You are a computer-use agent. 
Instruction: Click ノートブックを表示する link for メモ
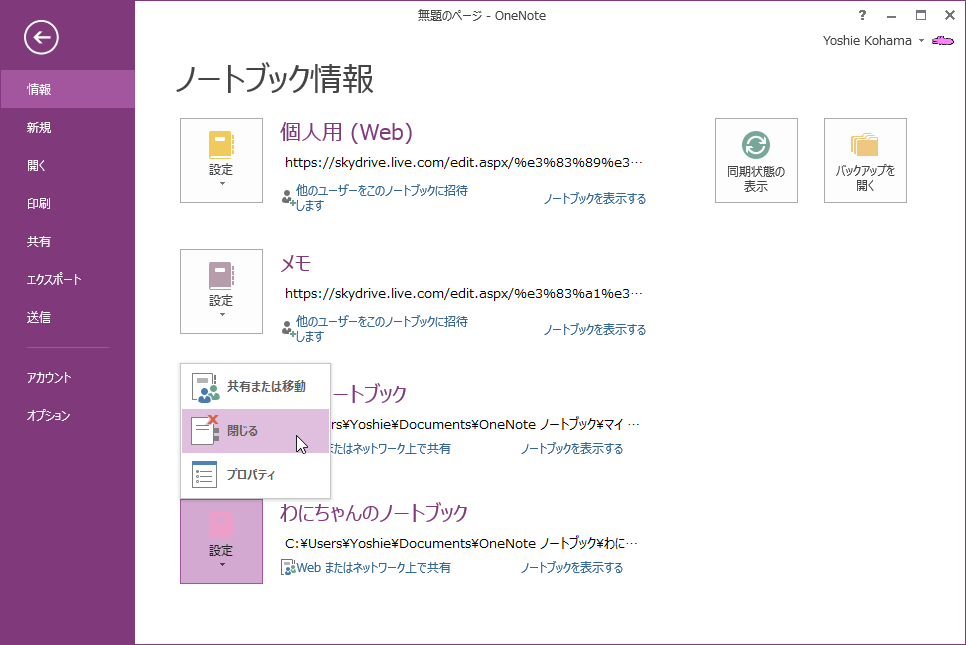(x=594, y=329)
